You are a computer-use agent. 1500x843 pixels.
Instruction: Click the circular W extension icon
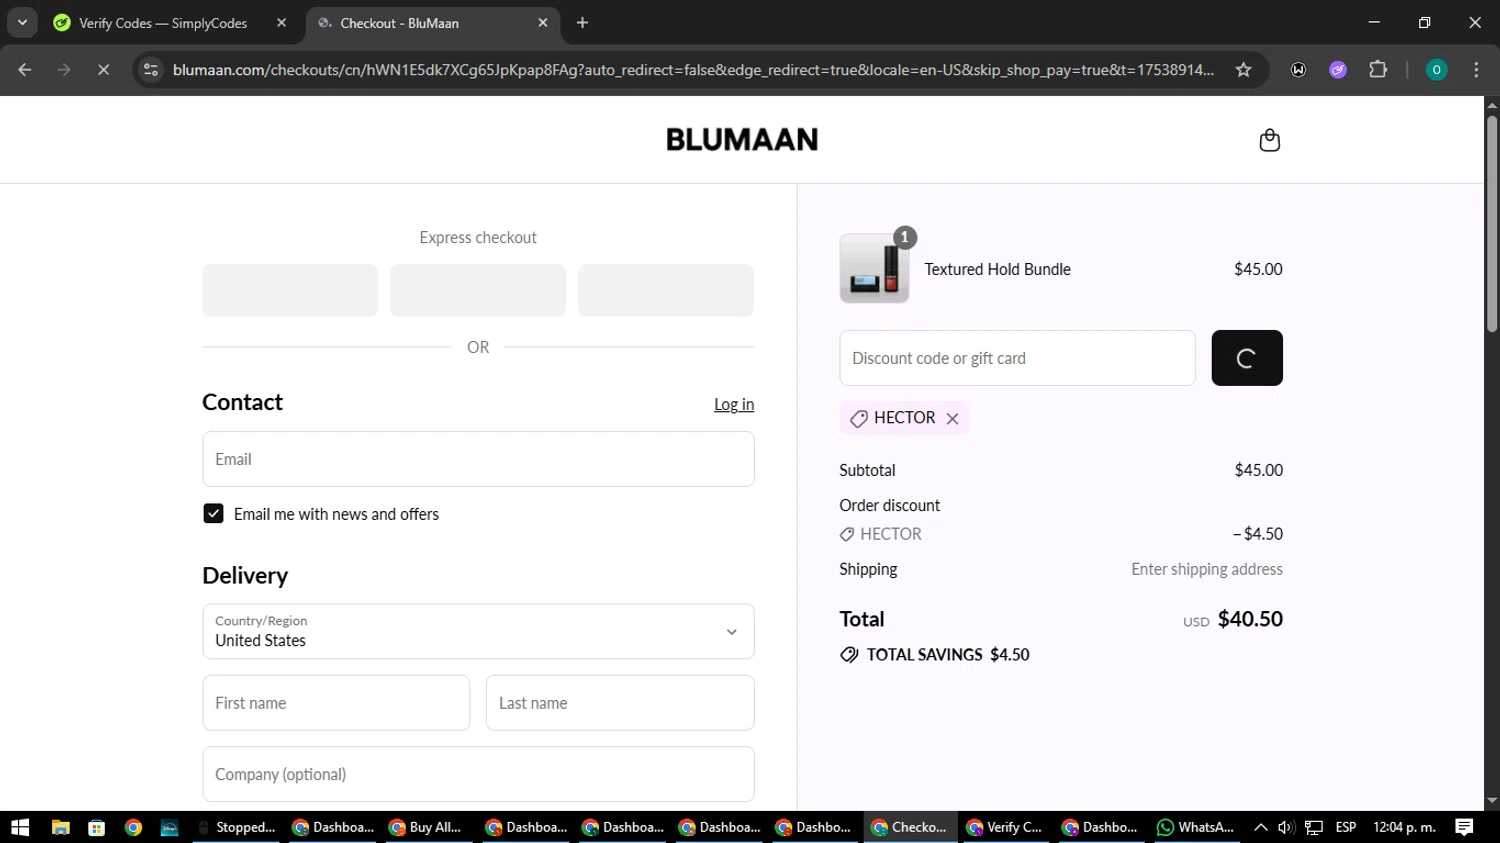1298,70
